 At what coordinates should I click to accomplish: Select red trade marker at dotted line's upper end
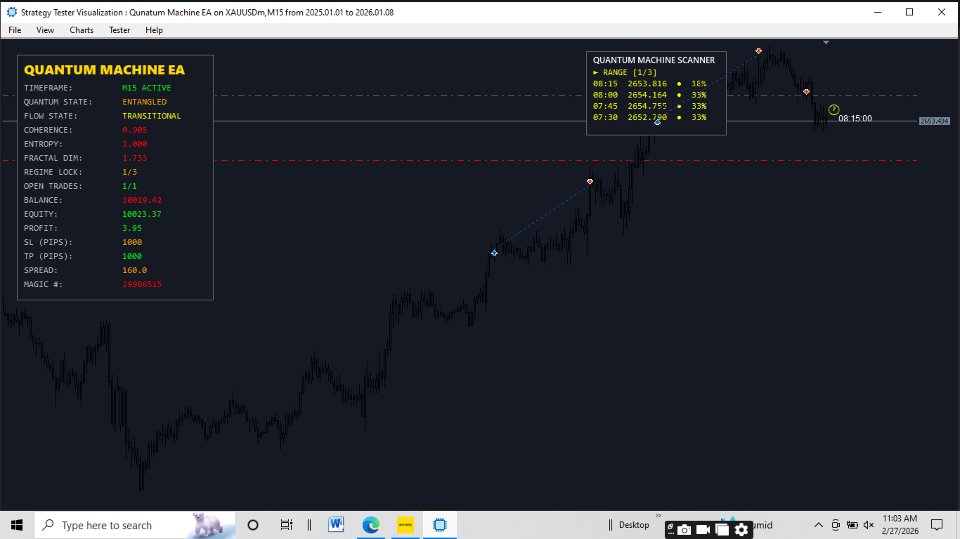pos(590,181)
